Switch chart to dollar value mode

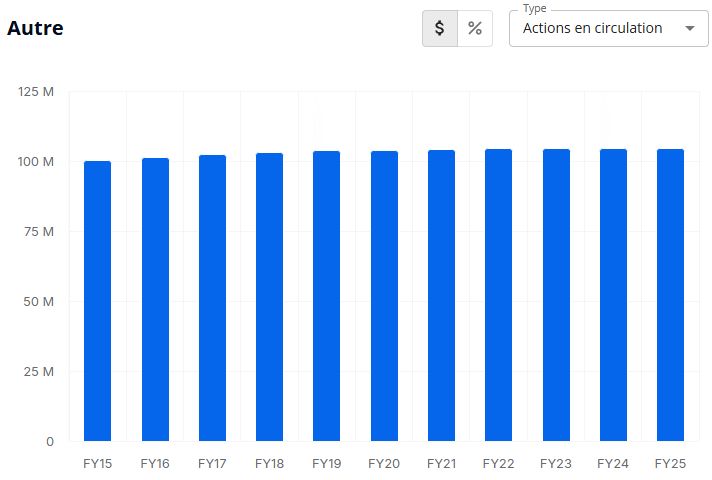pyautogui.click(x=440, y=28)
